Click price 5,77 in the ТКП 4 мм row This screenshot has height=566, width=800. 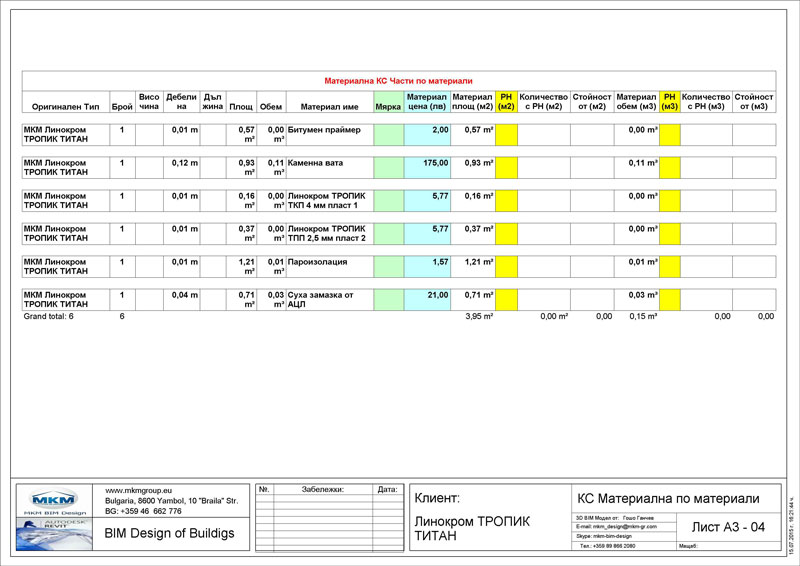(x=440, y=196)
